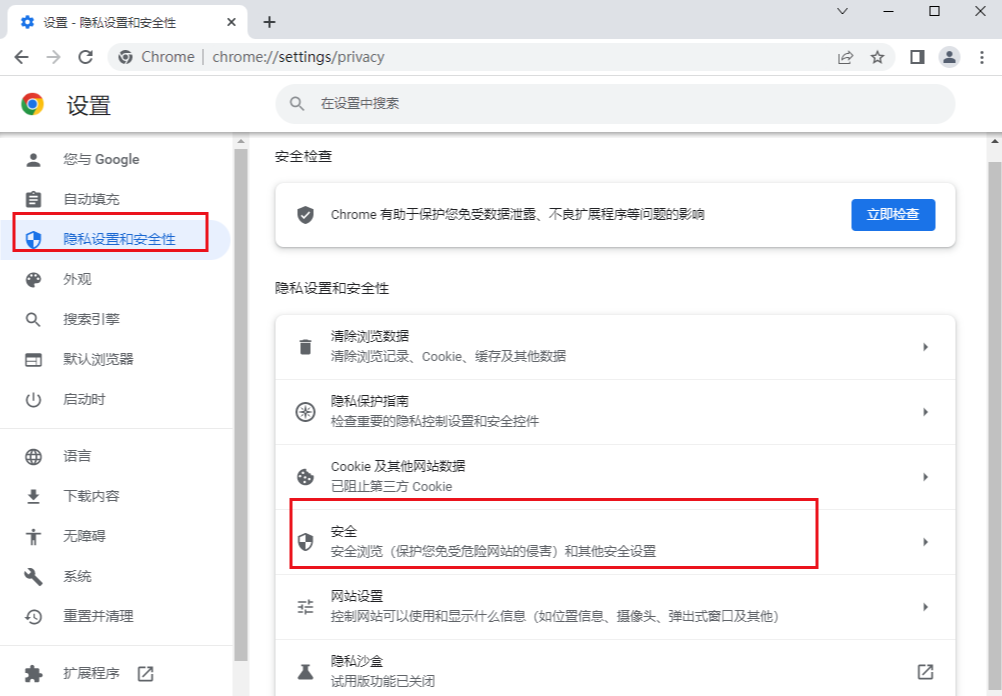
Task: Click the globe icon for 语言
Action: point(33,457)
